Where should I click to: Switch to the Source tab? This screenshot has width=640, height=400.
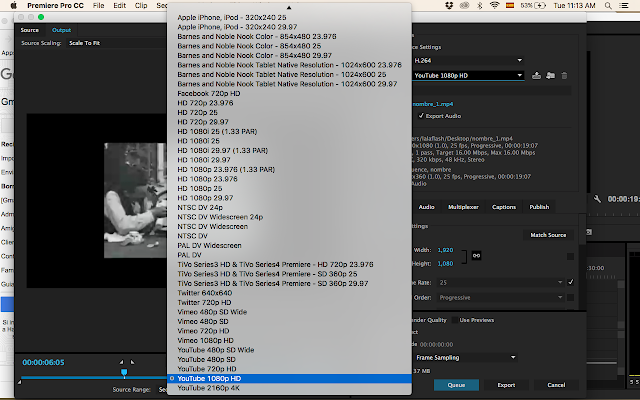click(x=30, y=30)
